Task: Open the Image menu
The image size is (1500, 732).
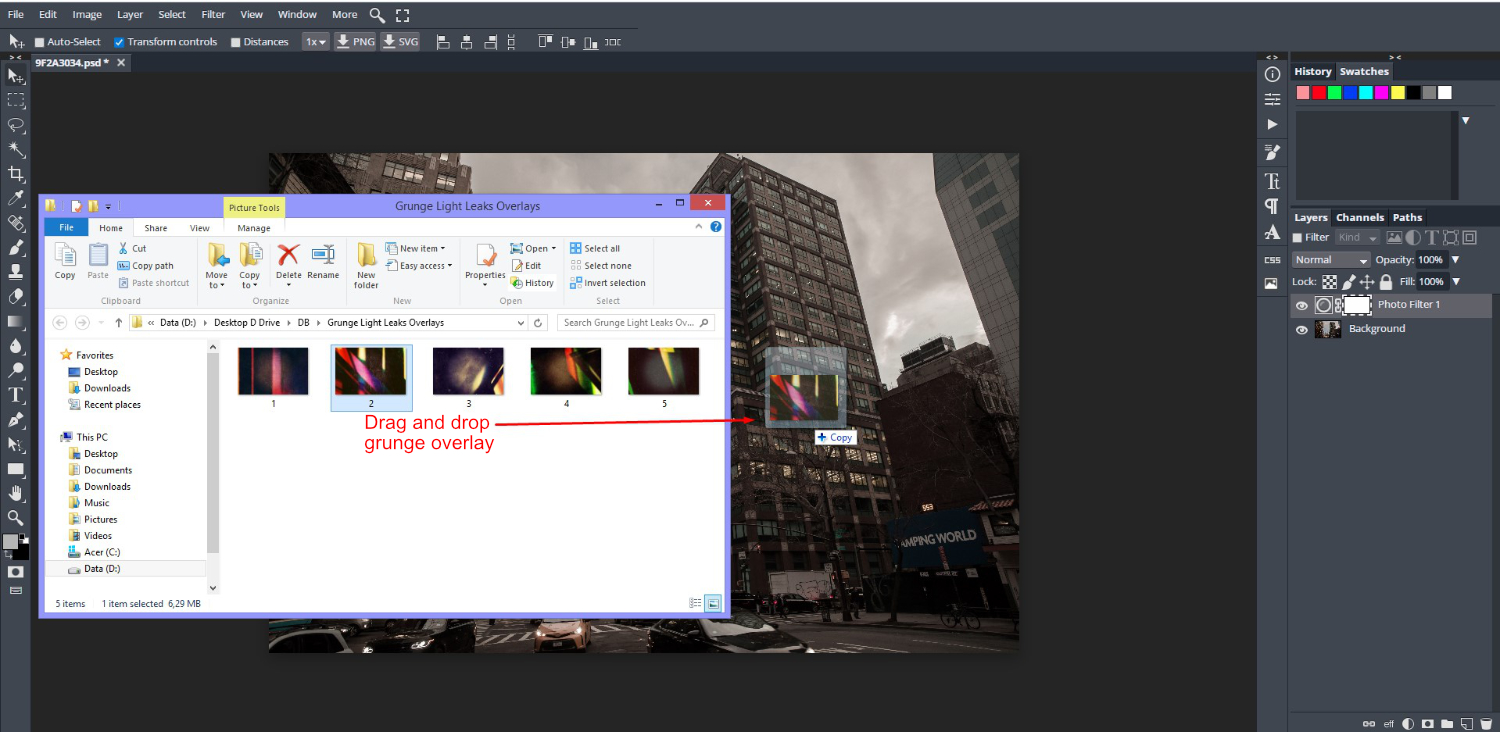Action: pyautogui.click(x=87, y=15)
